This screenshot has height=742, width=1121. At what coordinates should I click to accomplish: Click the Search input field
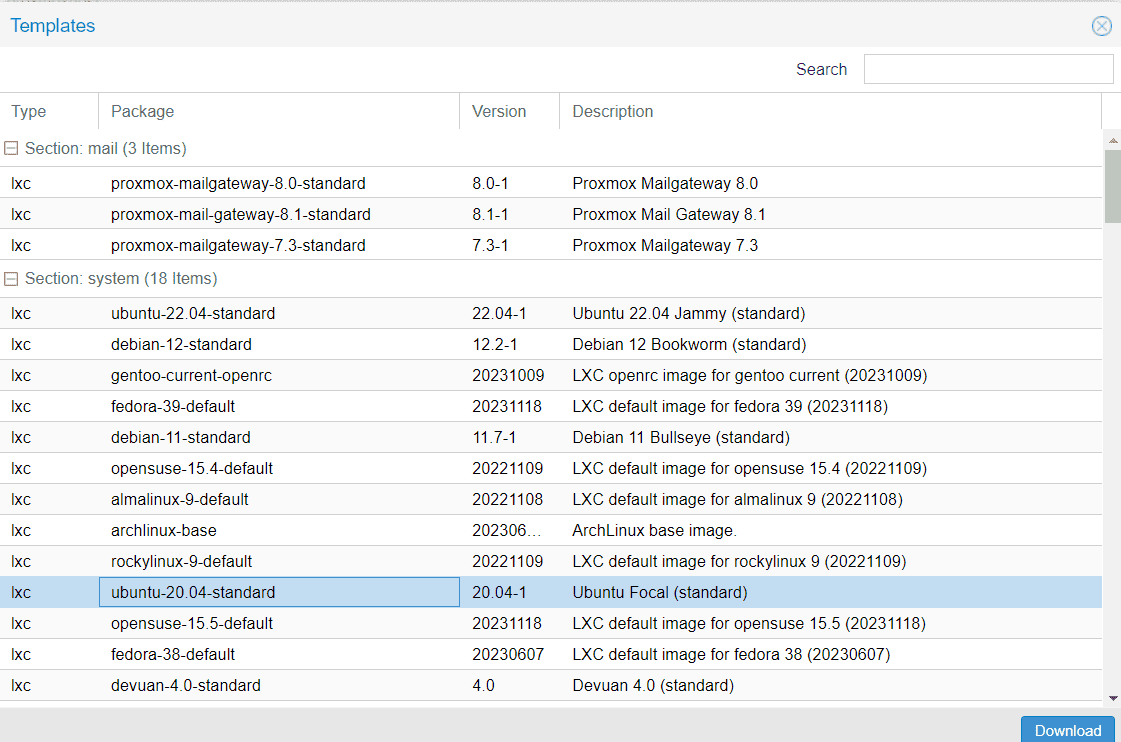click(x=988, y=69)
